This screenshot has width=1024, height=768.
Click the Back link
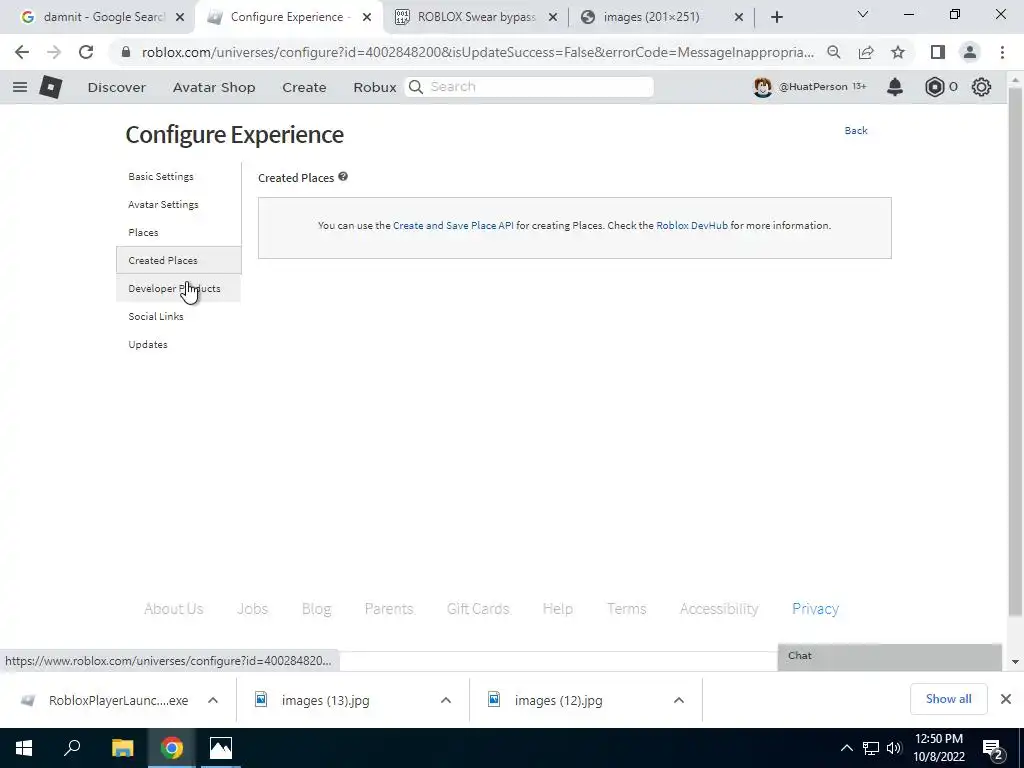856,131
